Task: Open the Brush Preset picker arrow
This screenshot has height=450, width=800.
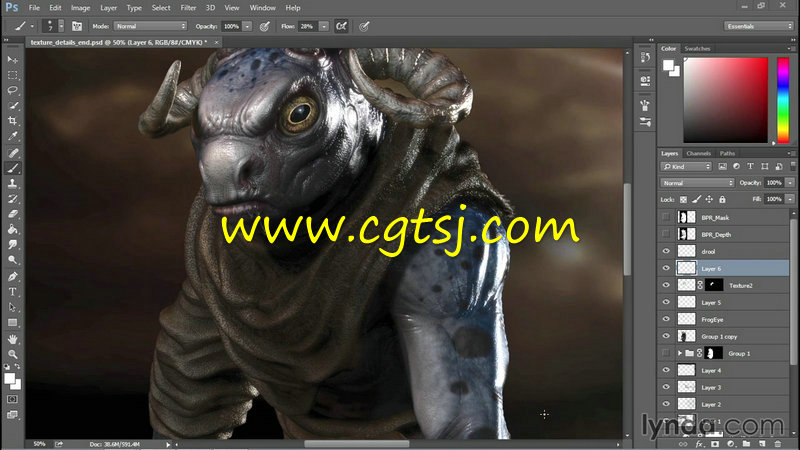Action: coord(61,26)
